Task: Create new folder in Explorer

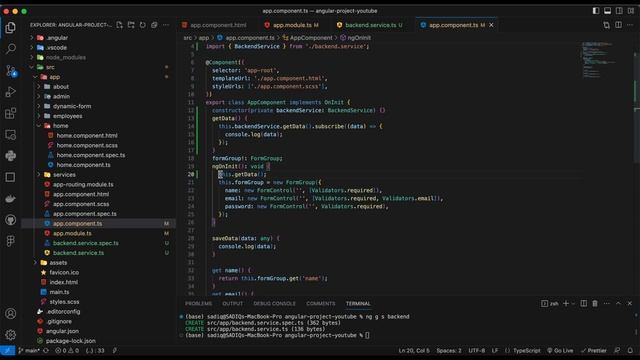Action: tap(131, 25)
